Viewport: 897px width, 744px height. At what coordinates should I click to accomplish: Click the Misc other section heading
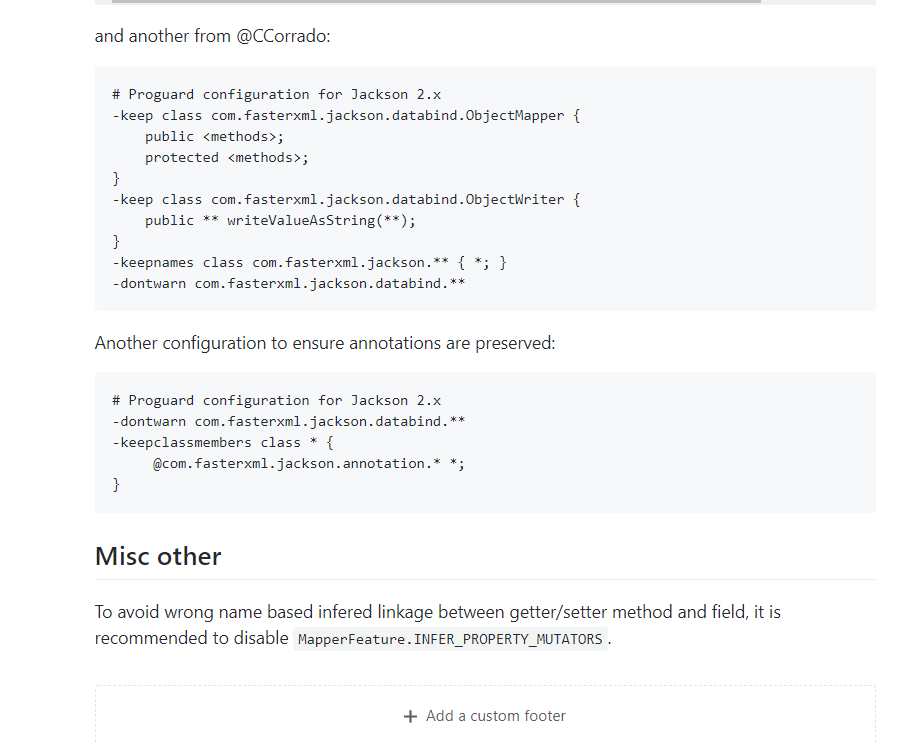158,556
